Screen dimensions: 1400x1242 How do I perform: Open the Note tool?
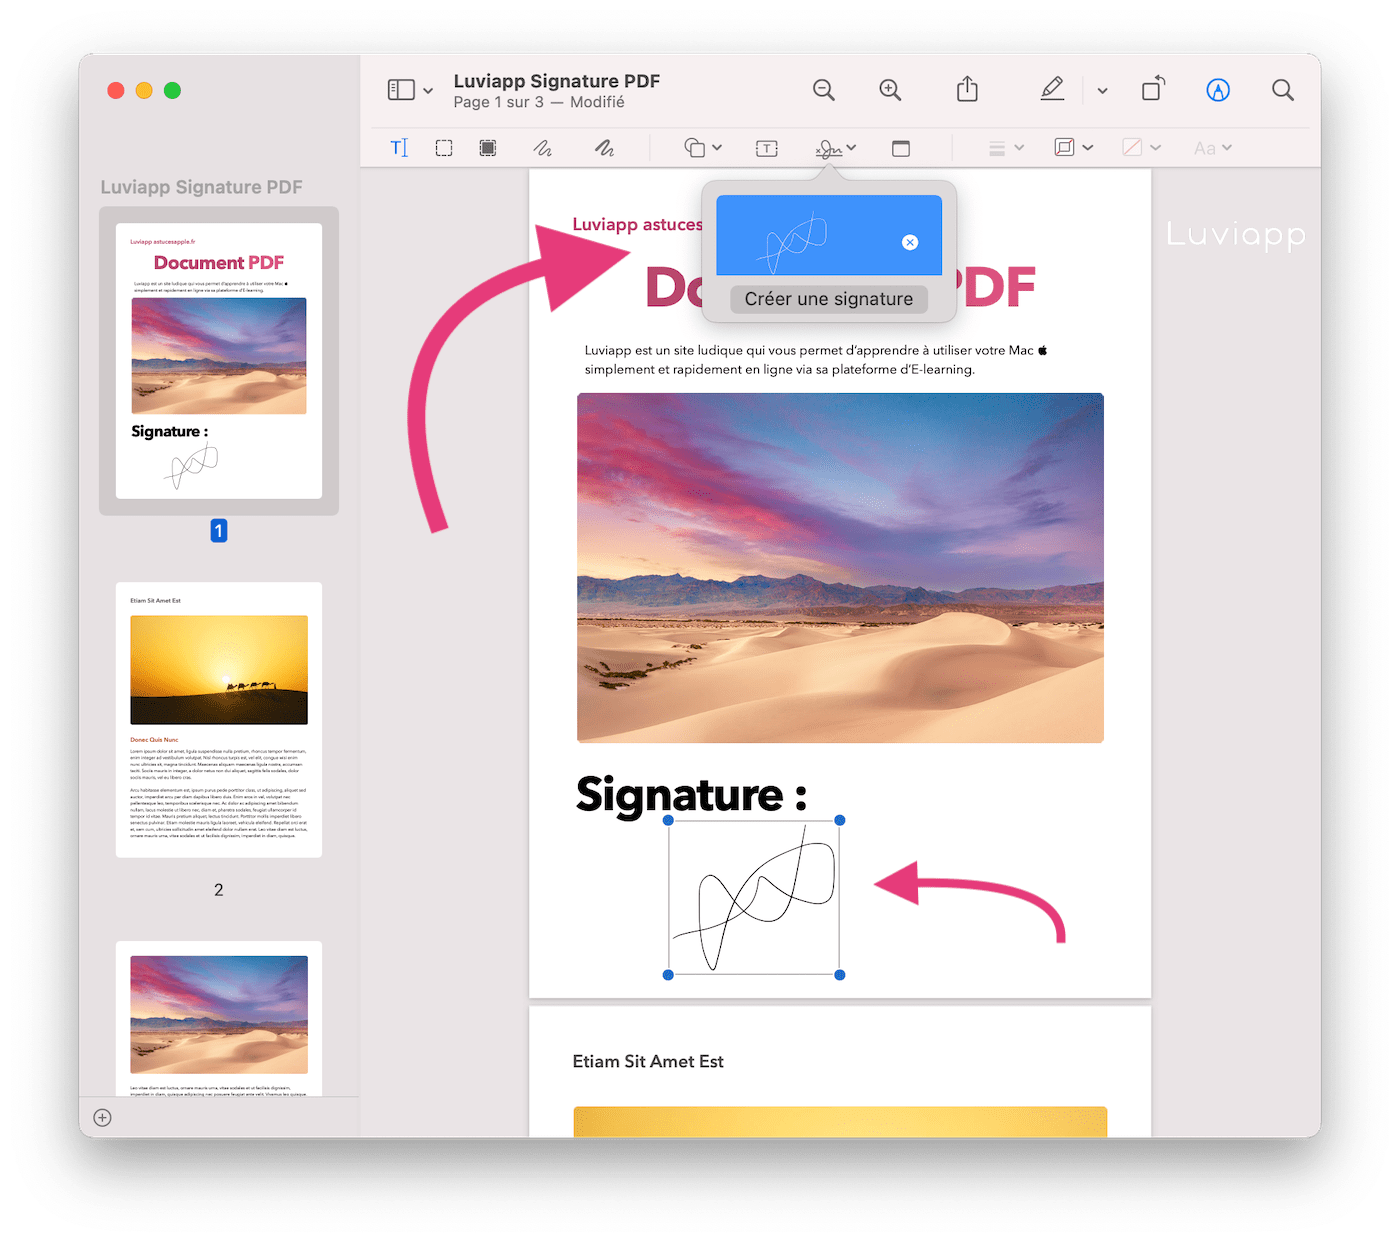(899, 147)
